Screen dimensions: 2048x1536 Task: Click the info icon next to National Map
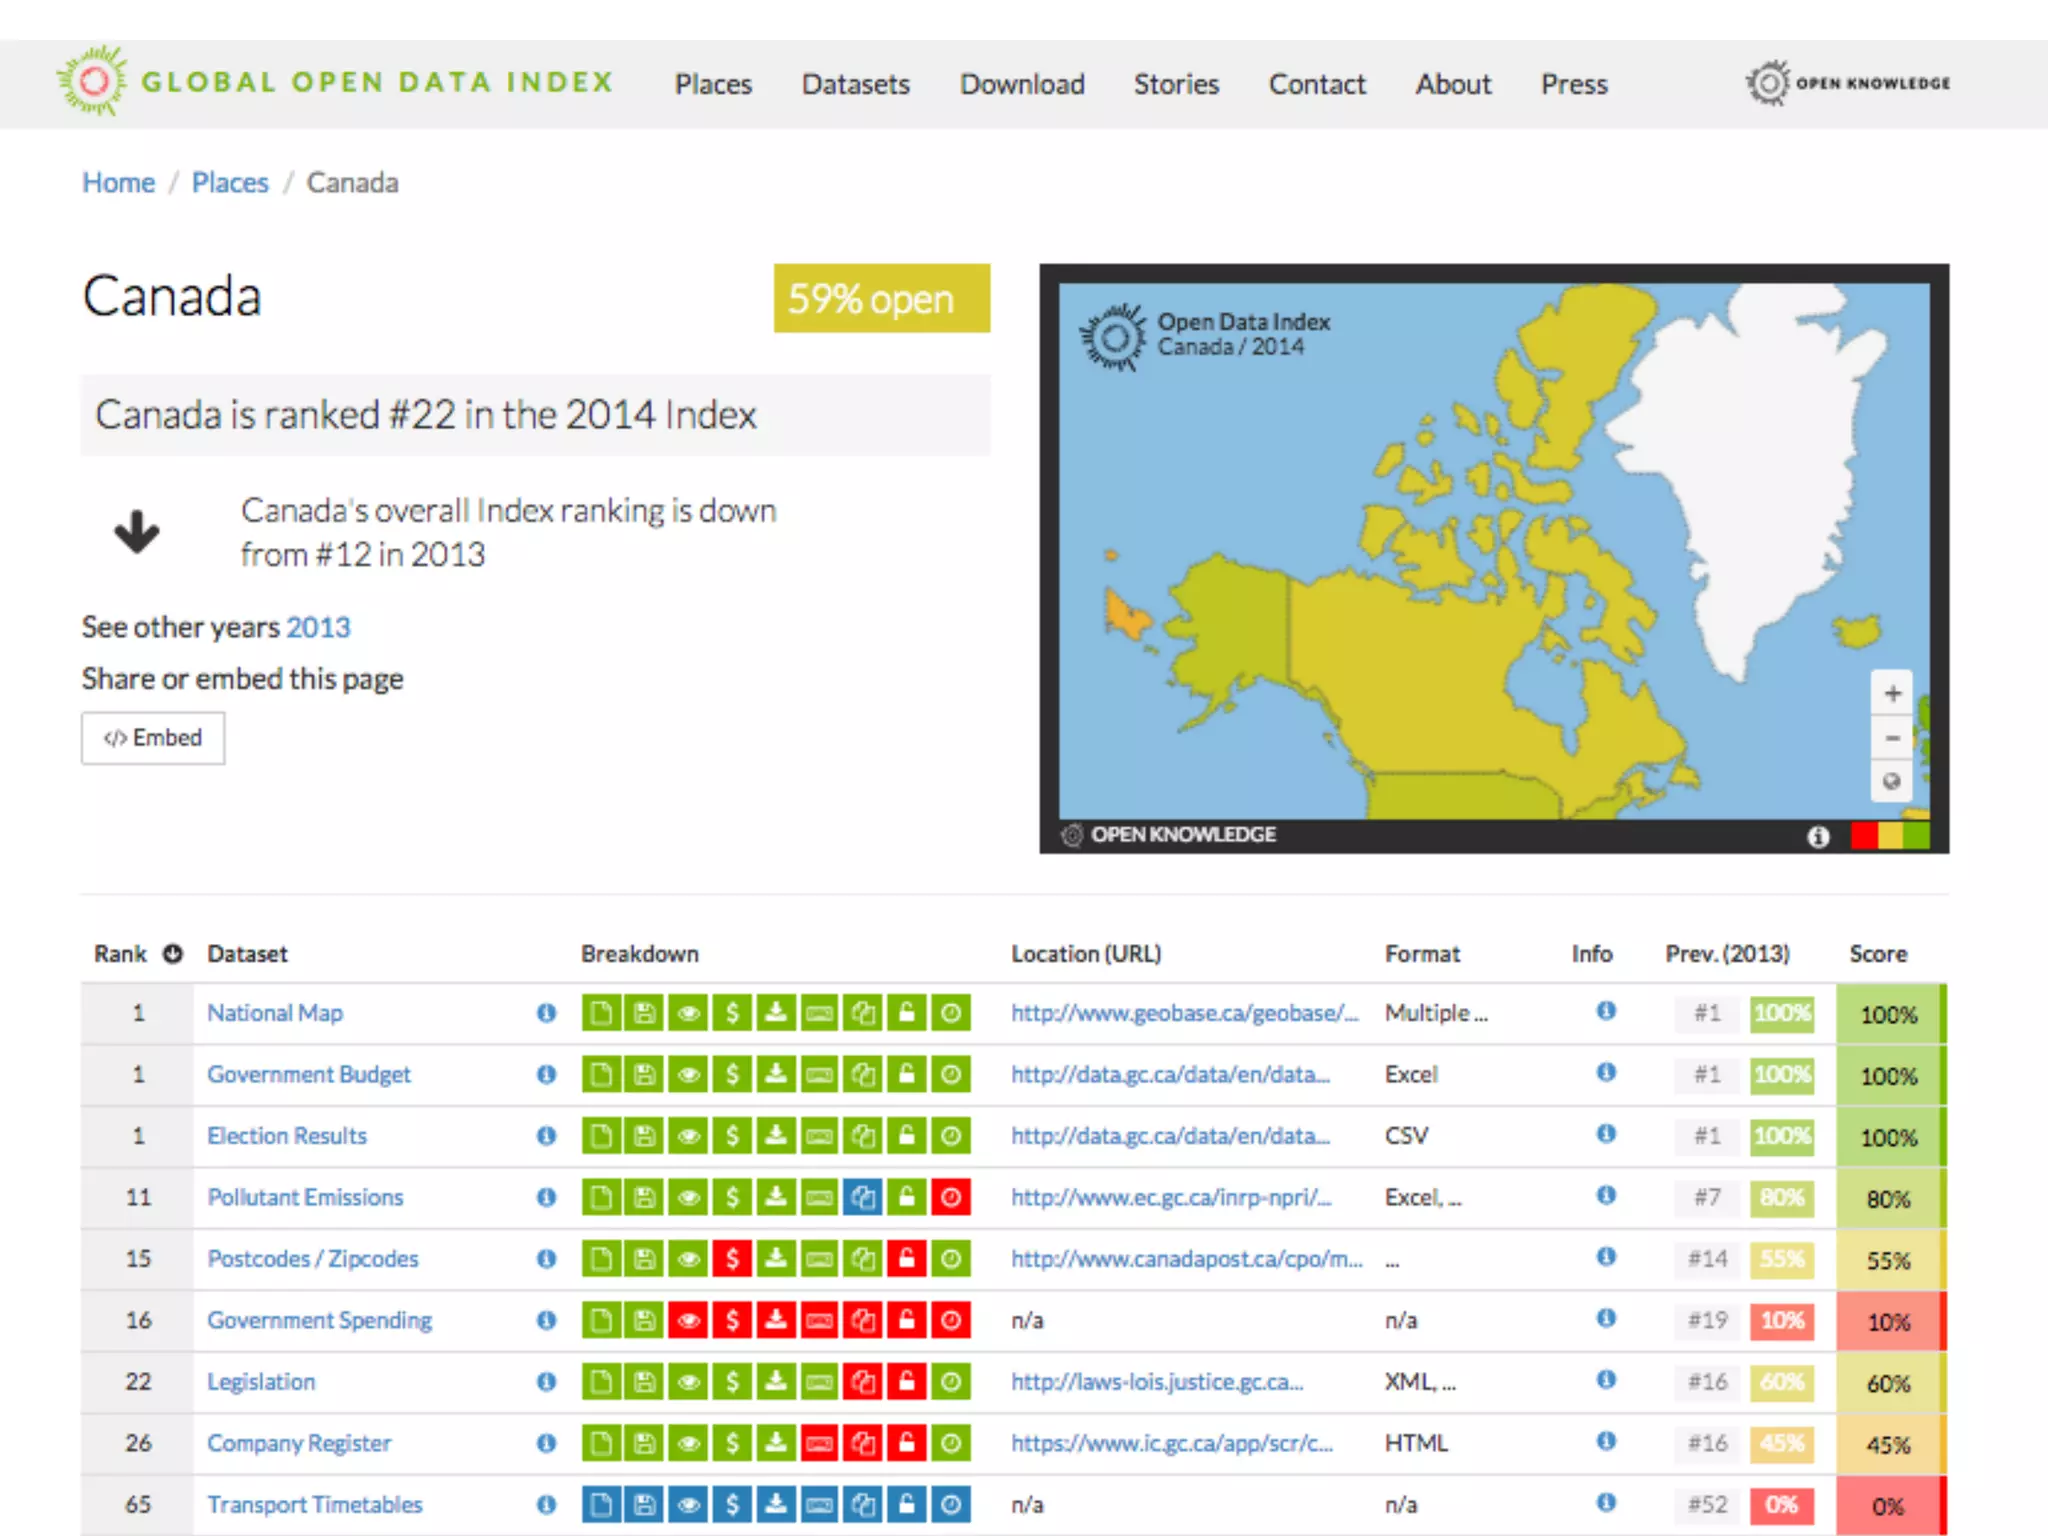coord(546,1013)
